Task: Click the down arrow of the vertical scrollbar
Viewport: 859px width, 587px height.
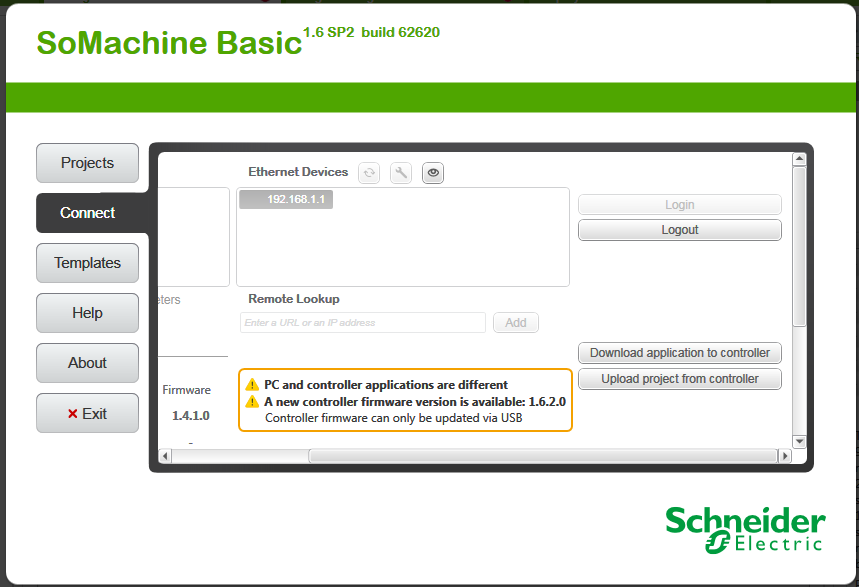Action: point(799,440)
